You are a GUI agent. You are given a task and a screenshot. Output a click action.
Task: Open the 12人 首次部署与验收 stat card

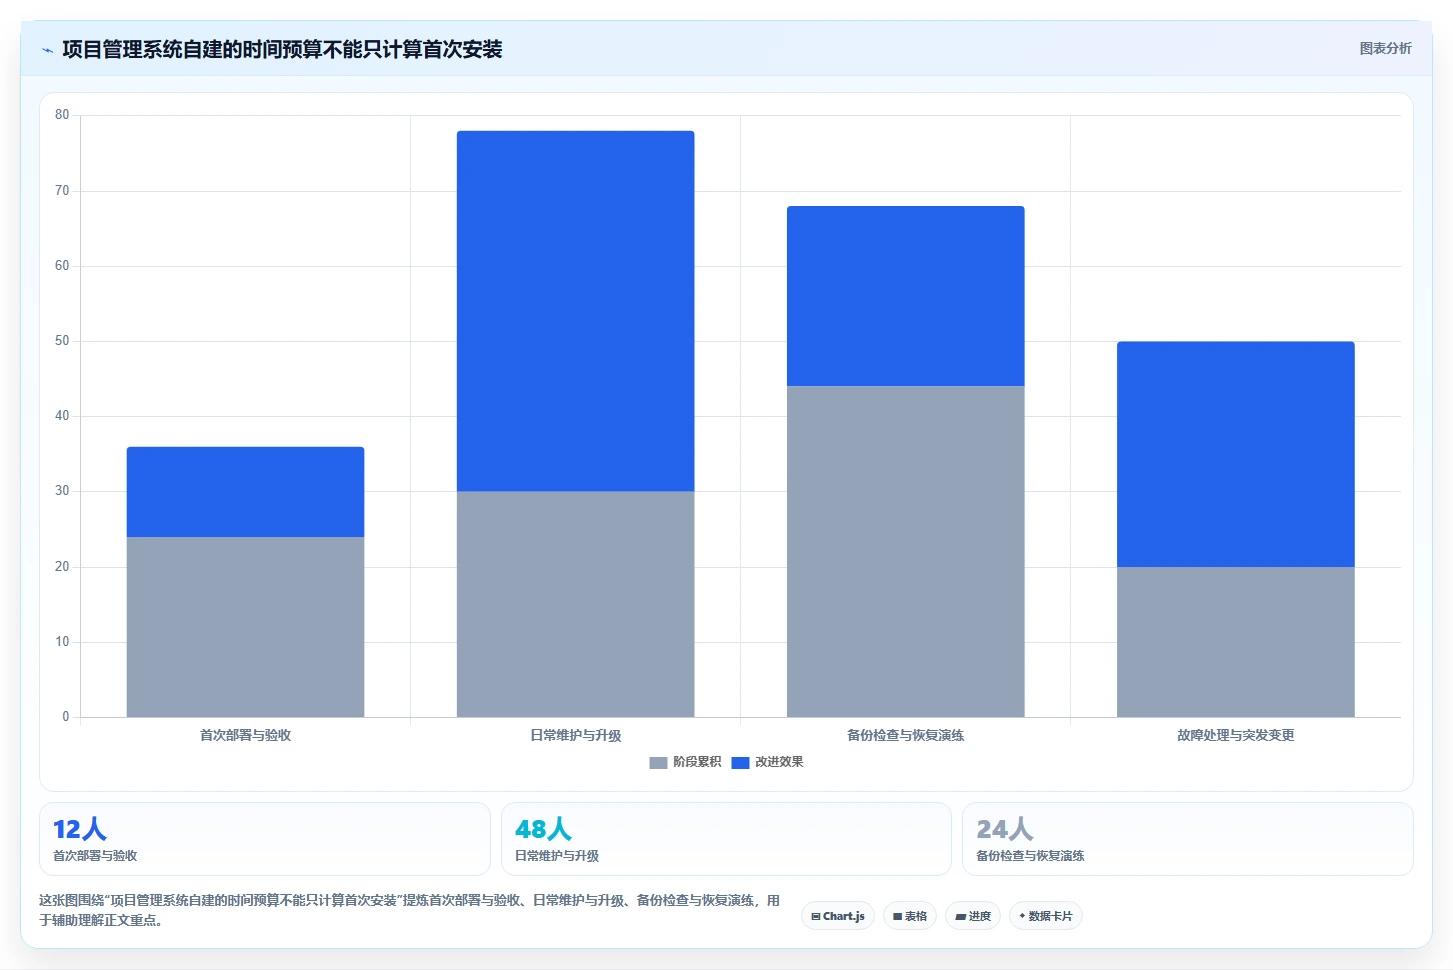point(265,839)
